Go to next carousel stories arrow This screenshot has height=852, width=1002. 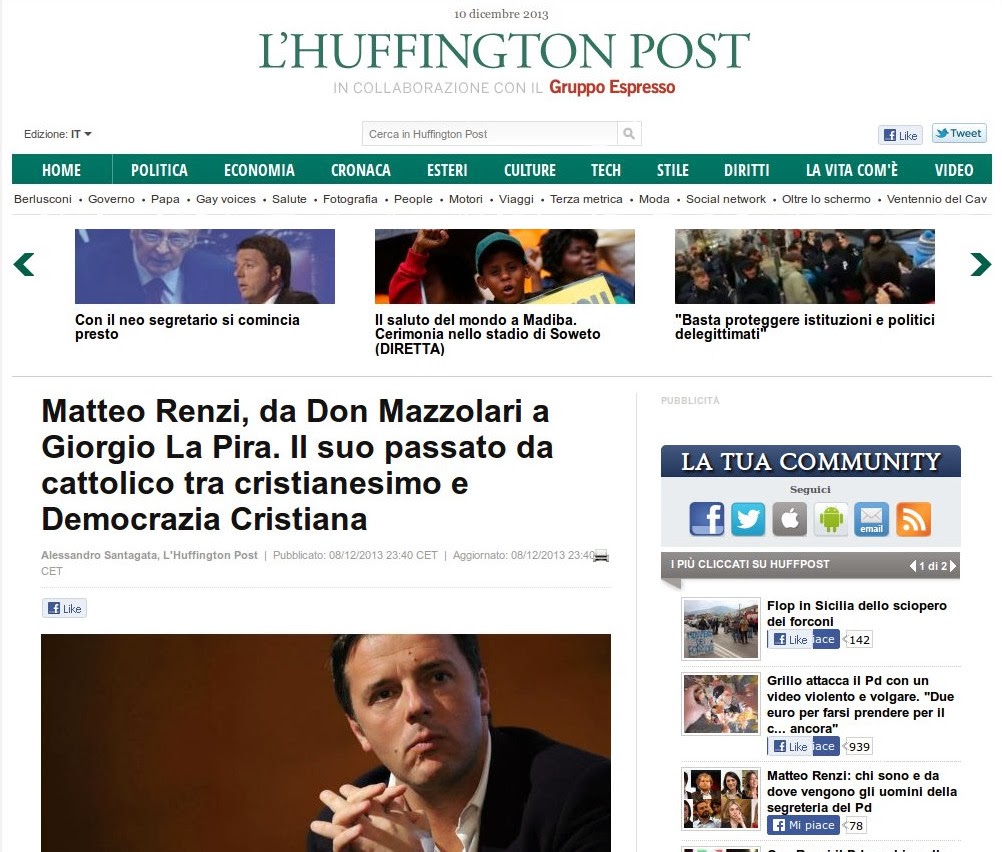tap(980, 264)
